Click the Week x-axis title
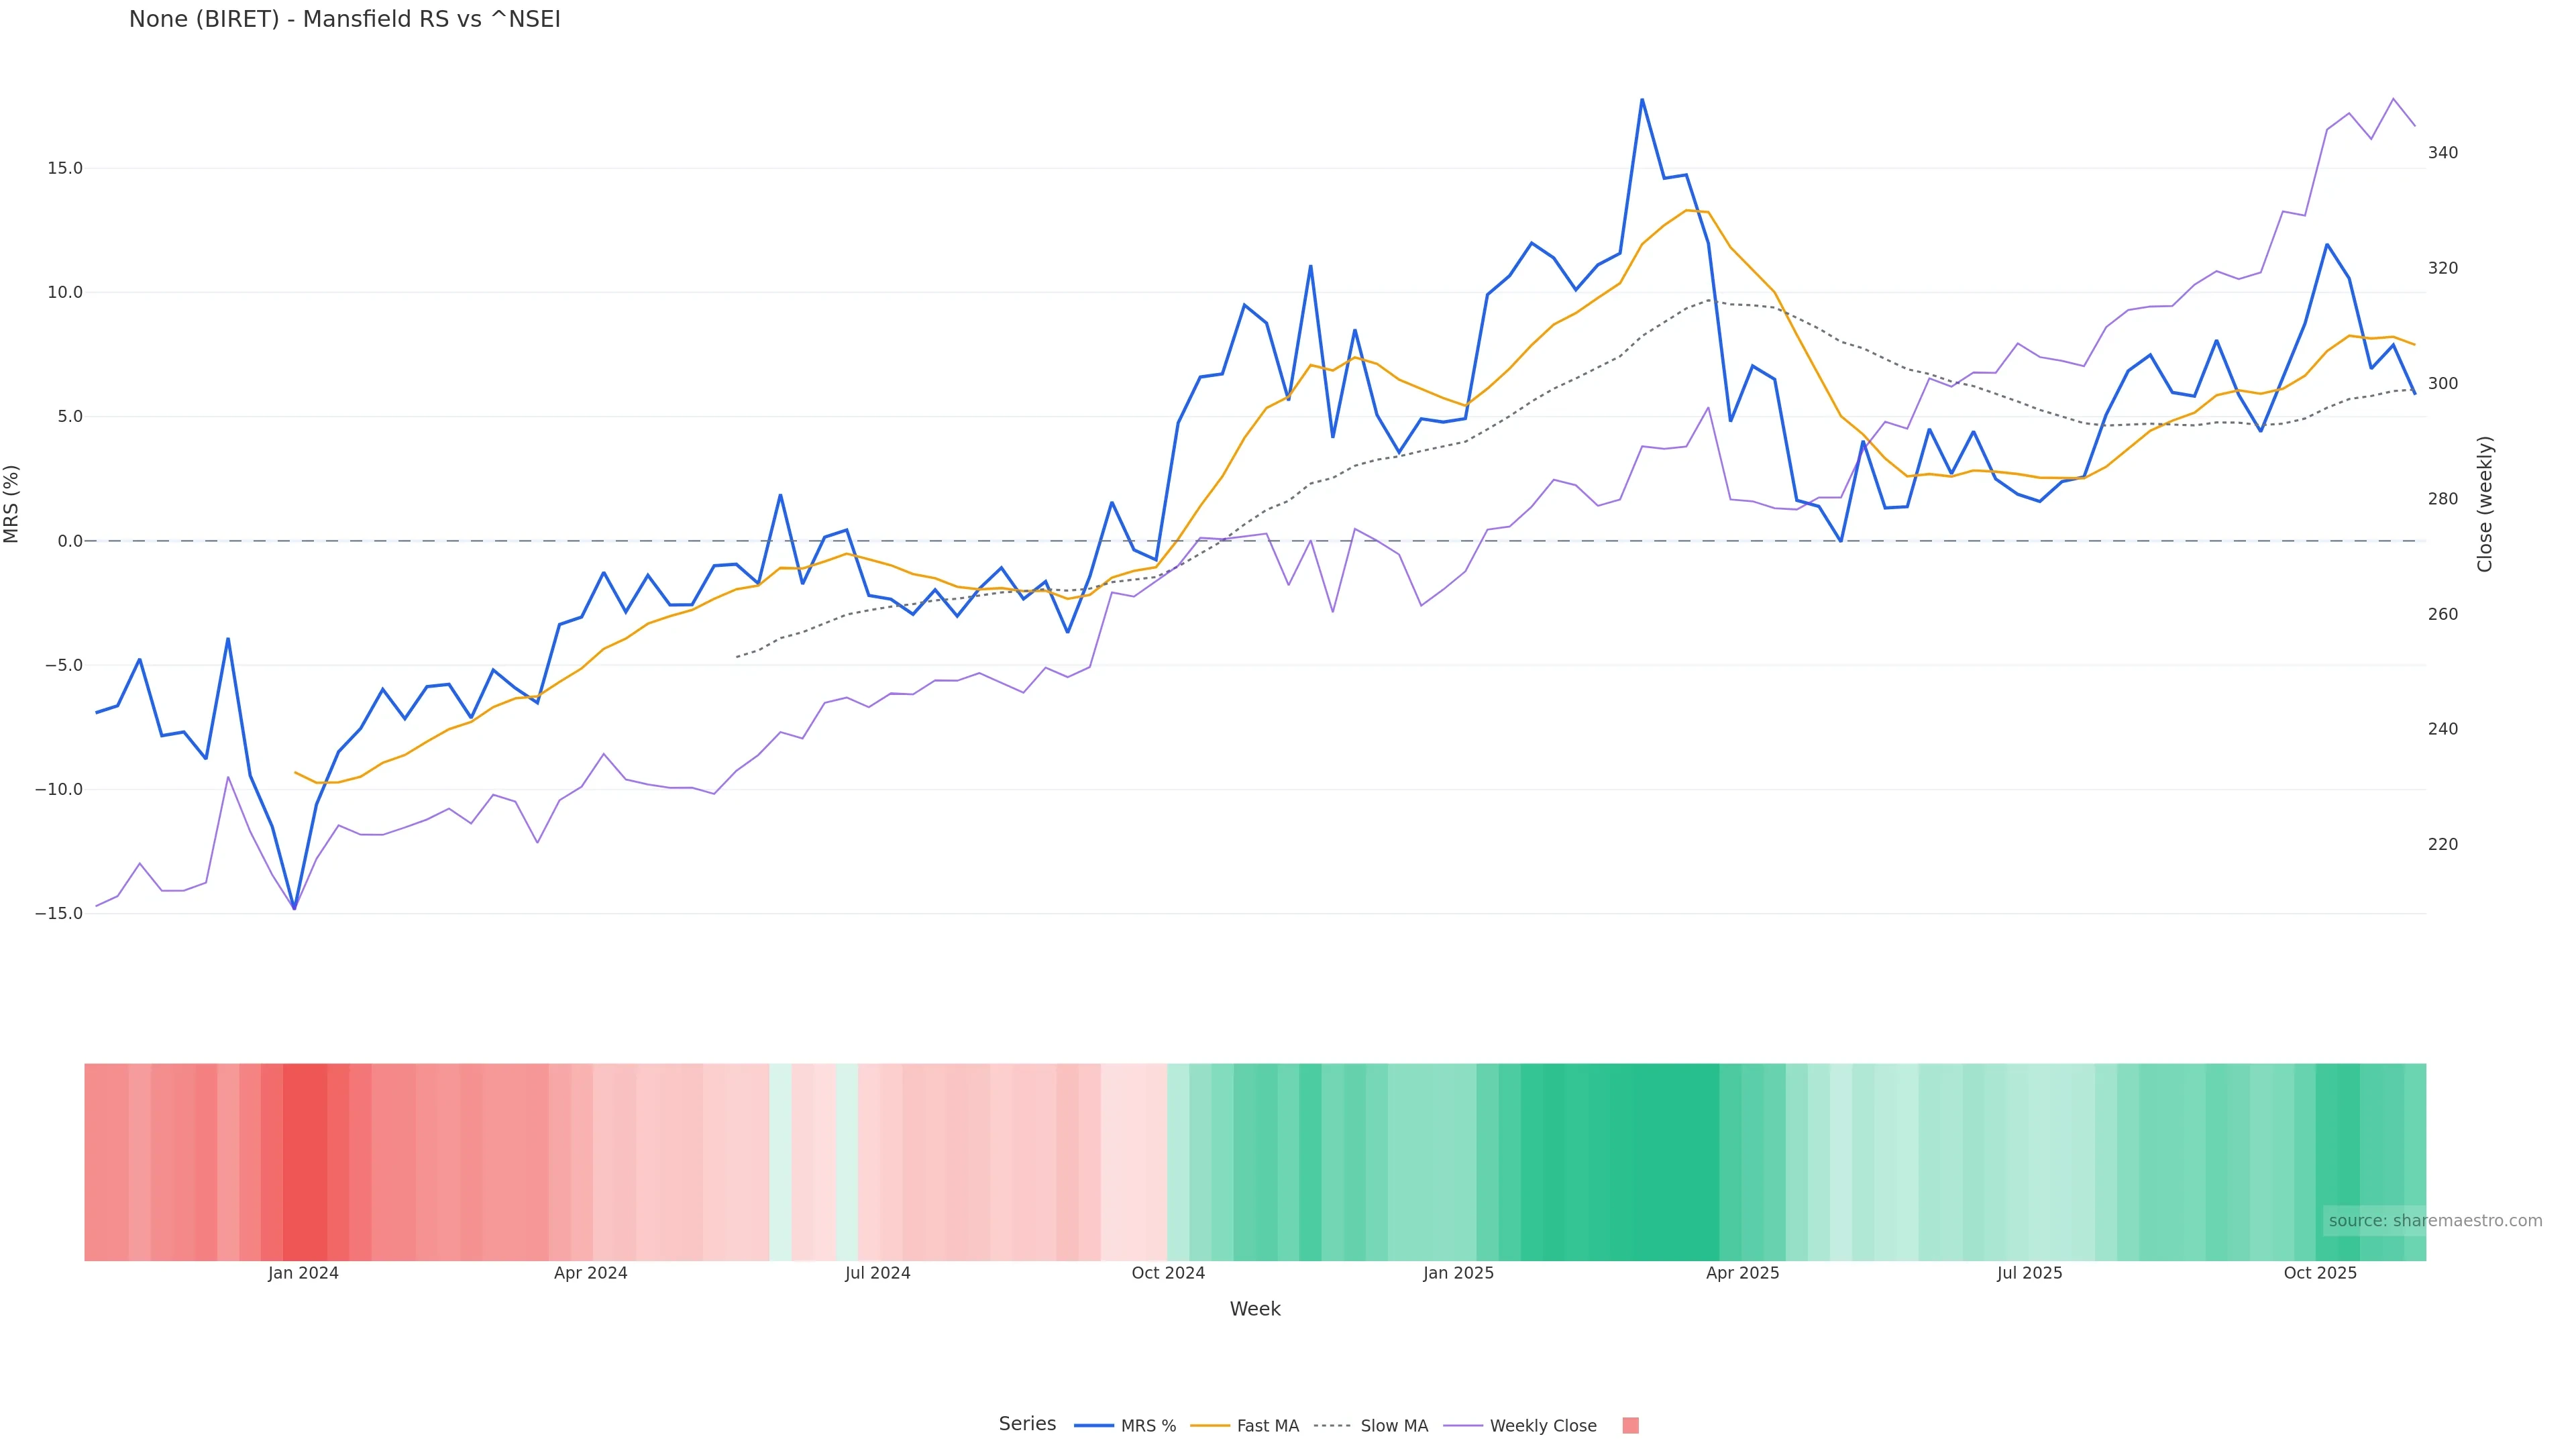 (x=1255, y=1310)
